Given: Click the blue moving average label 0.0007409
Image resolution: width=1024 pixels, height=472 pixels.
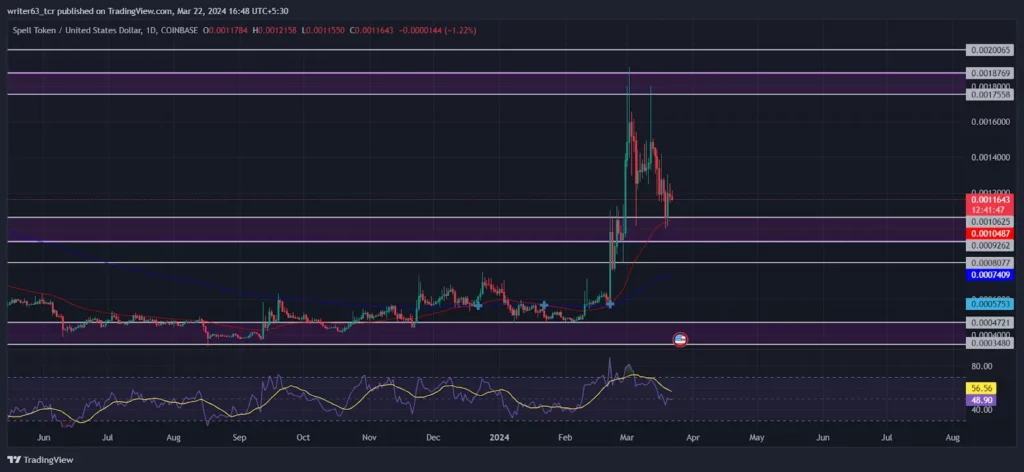Looking at the screenshot, I should (x=990, y=275).
